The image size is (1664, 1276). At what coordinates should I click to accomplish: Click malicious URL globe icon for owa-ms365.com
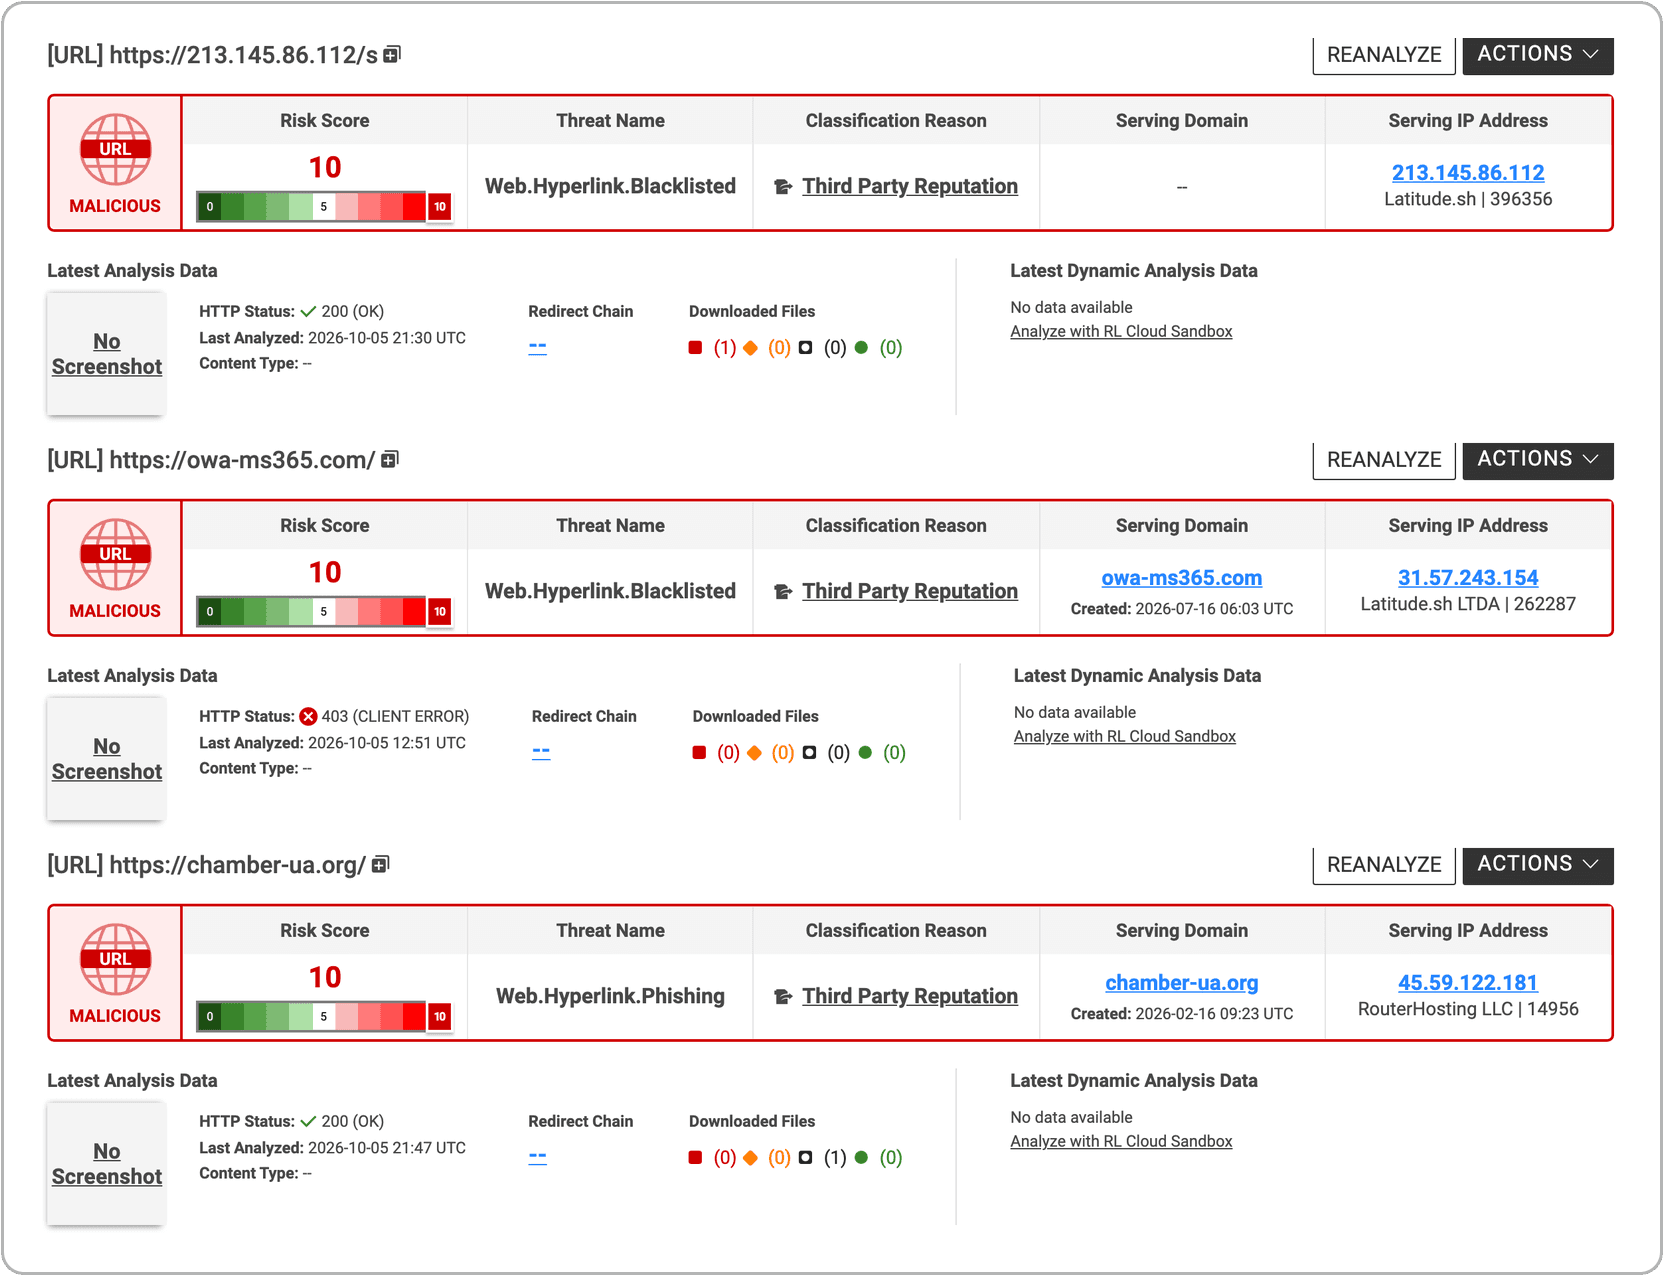tap(115, 555)
